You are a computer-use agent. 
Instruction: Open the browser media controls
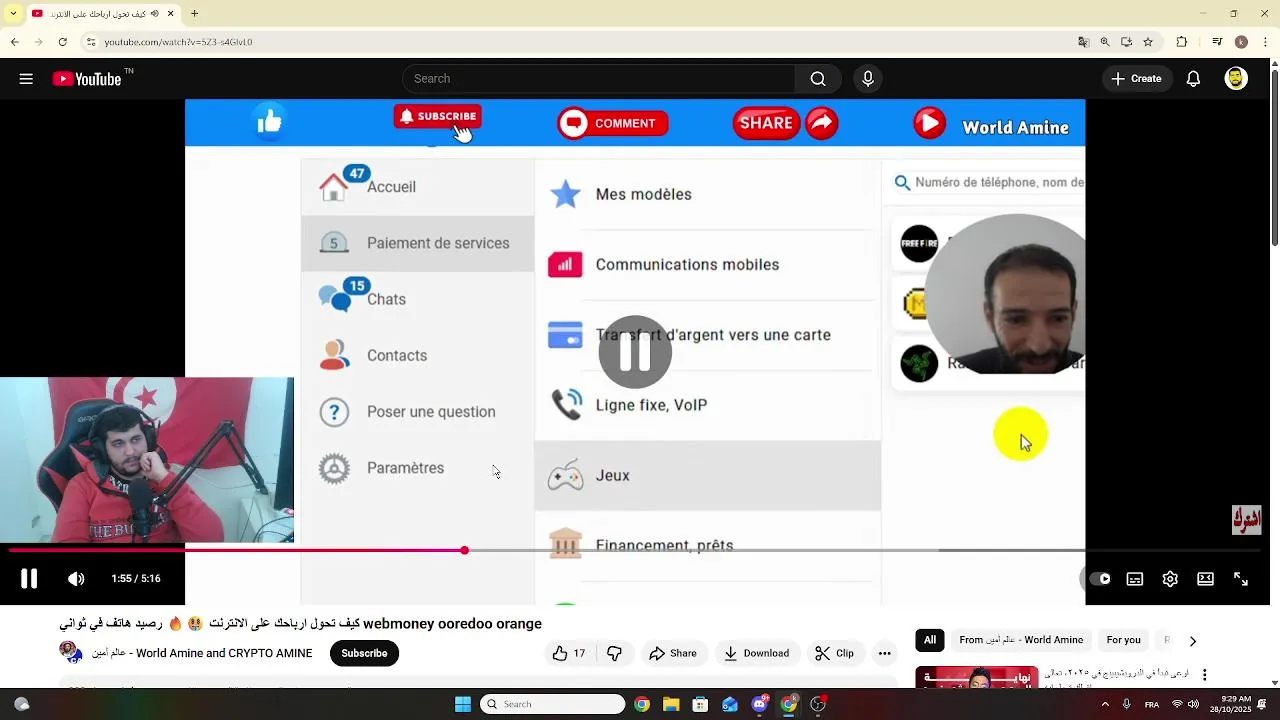tap(1217, 42)
